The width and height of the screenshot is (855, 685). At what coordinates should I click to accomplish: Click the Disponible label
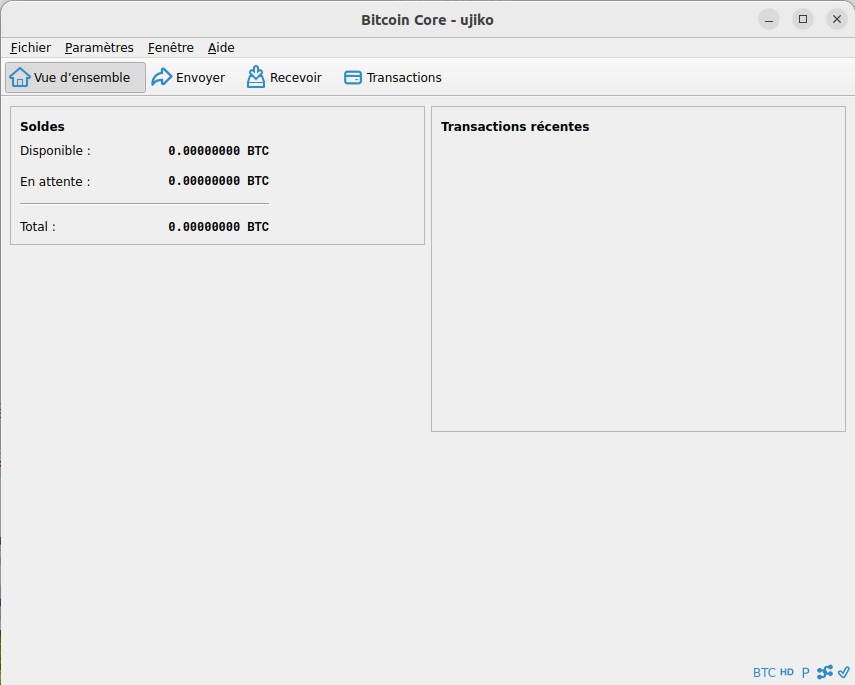[x=56, y=151]
